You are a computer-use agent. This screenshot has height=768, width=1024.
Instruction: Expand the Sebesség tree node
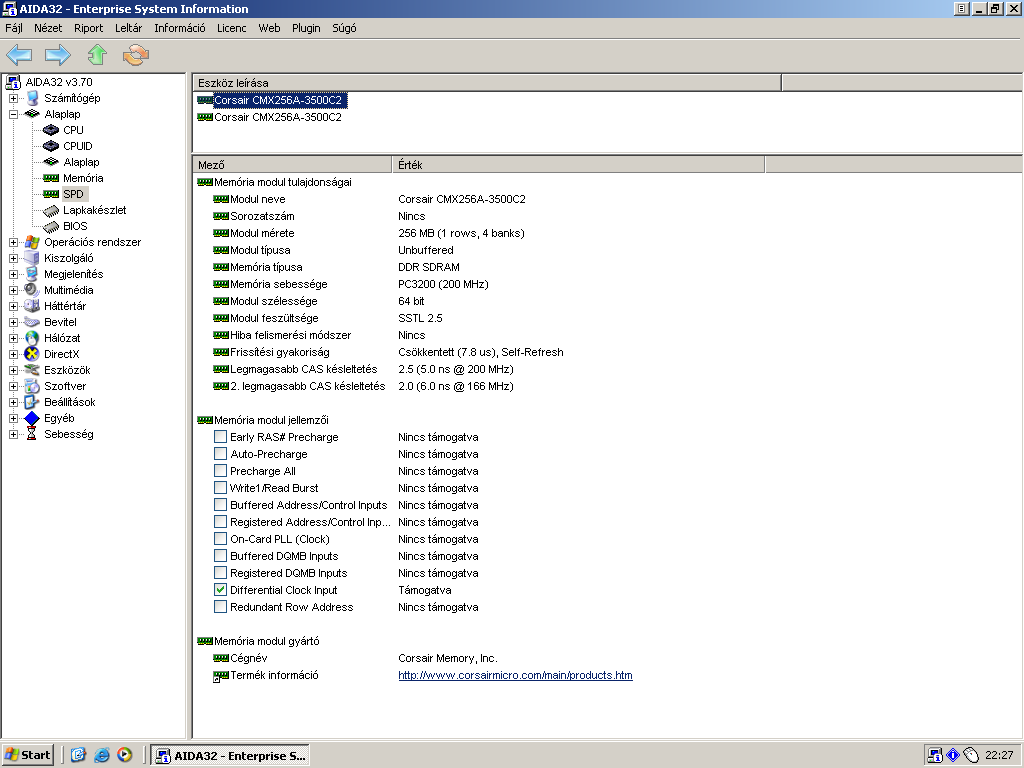[x=13, y=434]
